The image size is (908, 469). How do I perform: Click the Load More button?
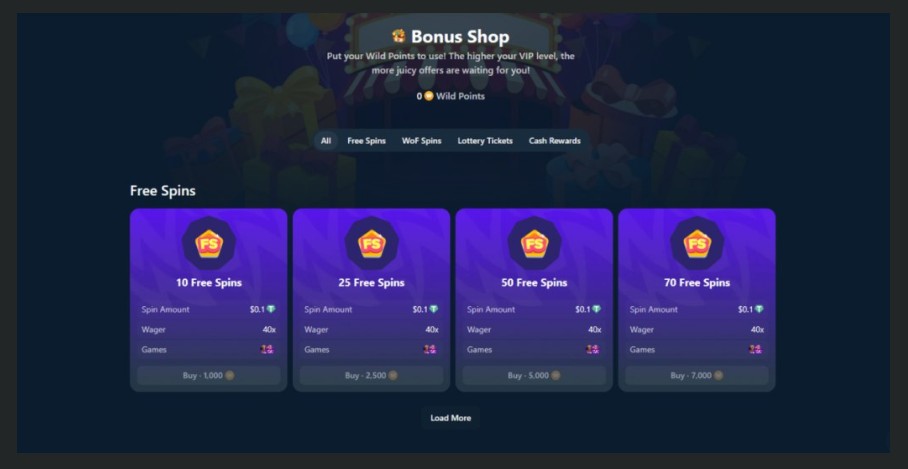coord(451,418)
